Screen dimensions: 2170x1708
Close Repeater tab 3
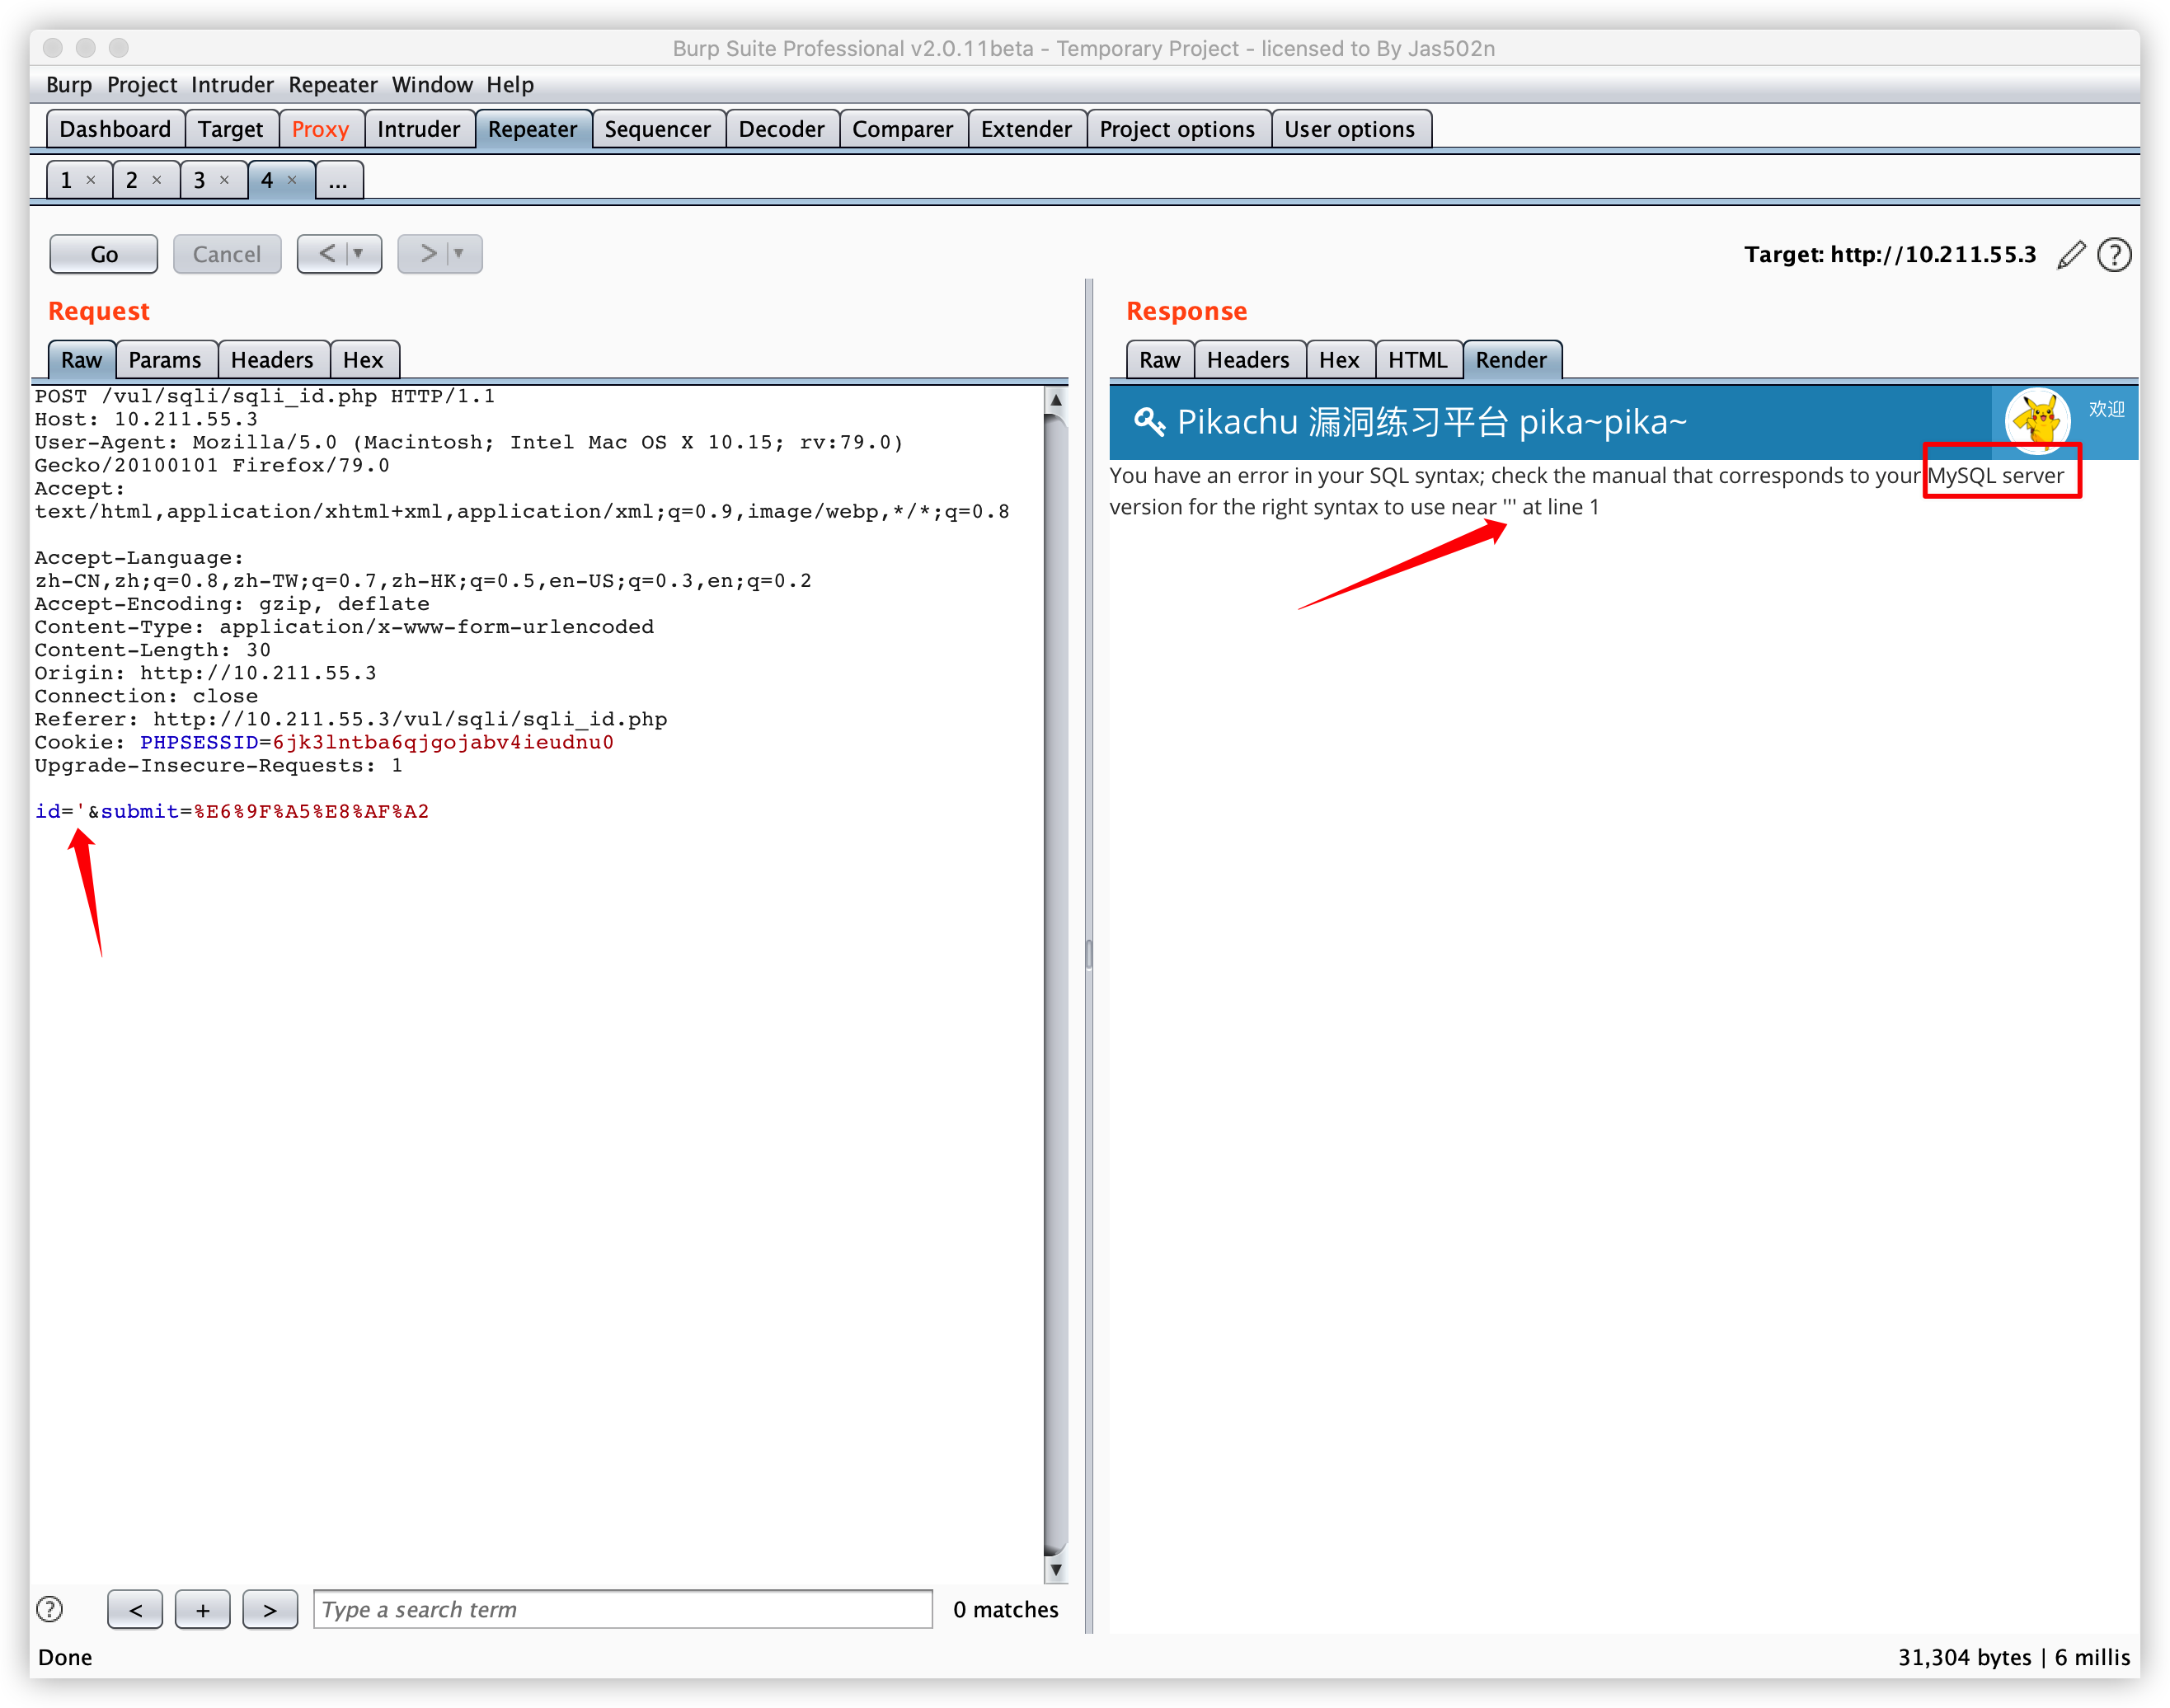point(224,180)
